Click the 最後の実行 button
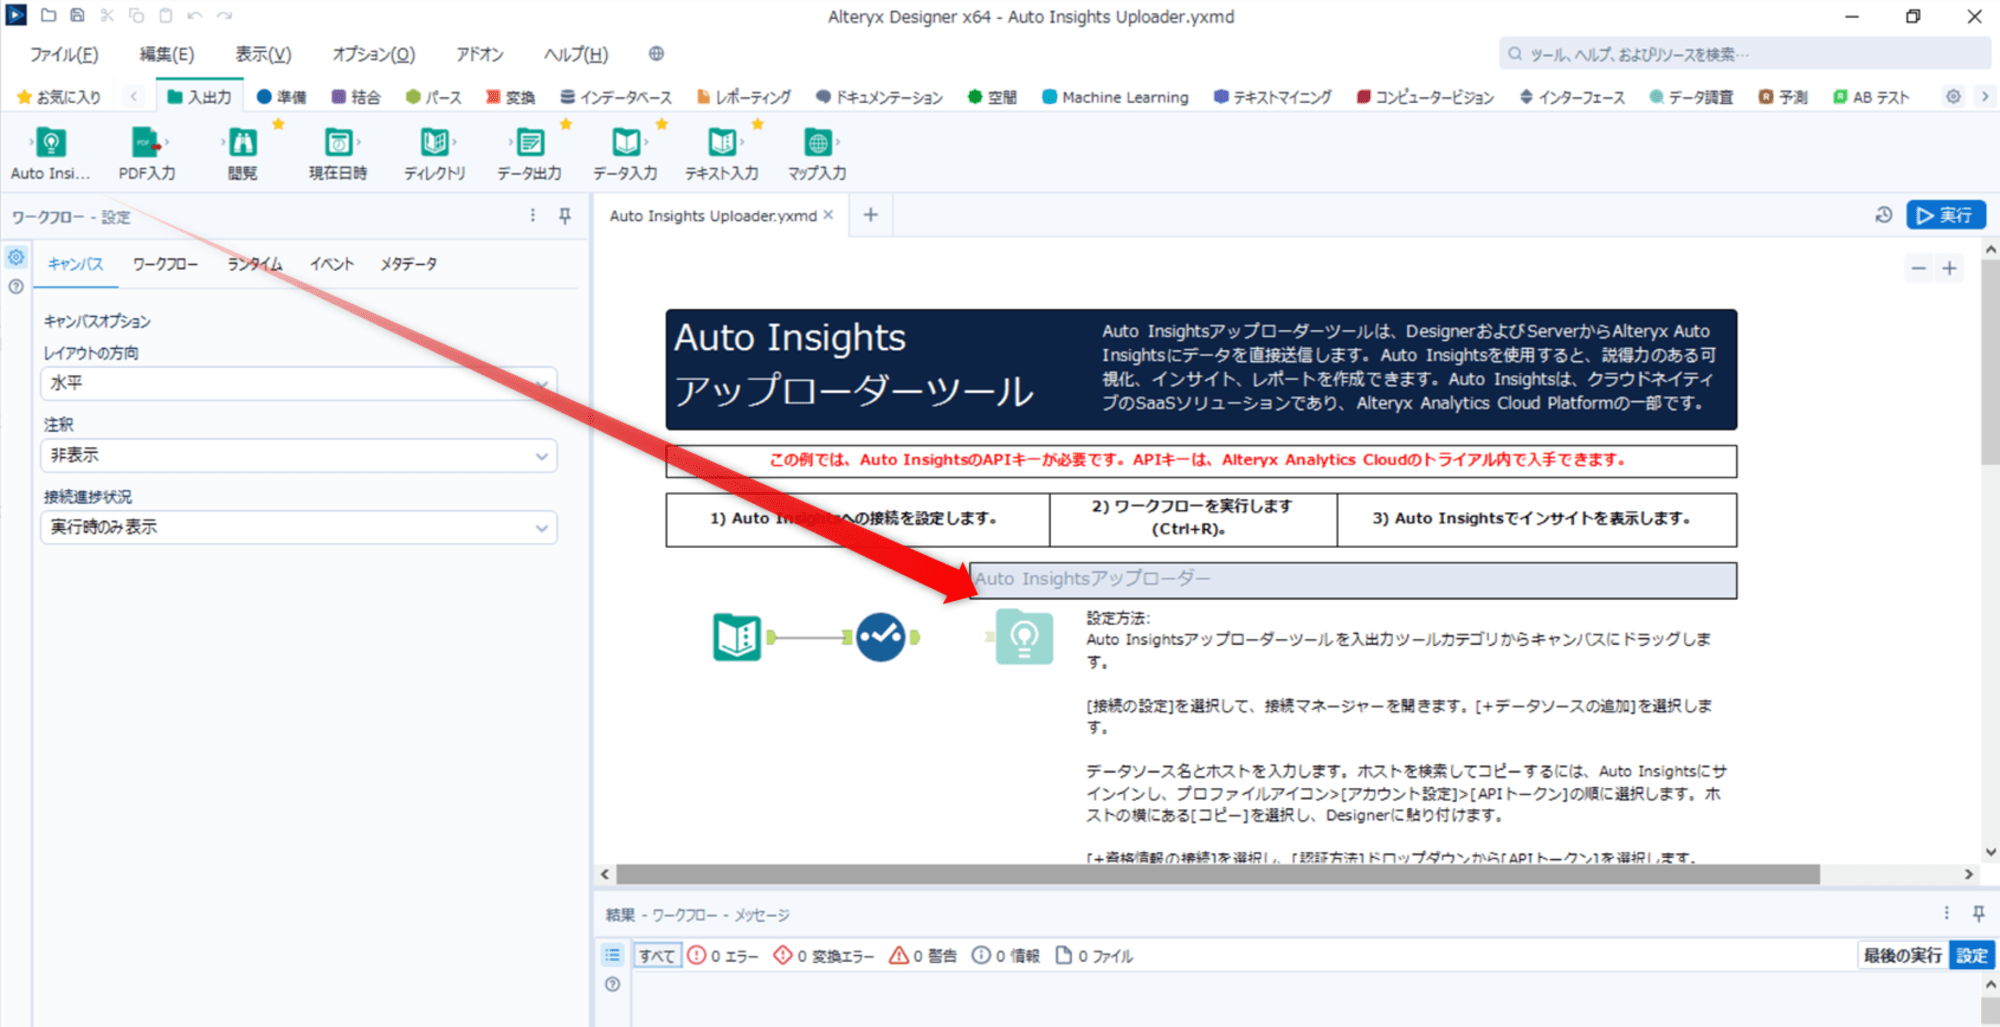This screenshot has width=2000, height=1027. tap(1903, 955)
